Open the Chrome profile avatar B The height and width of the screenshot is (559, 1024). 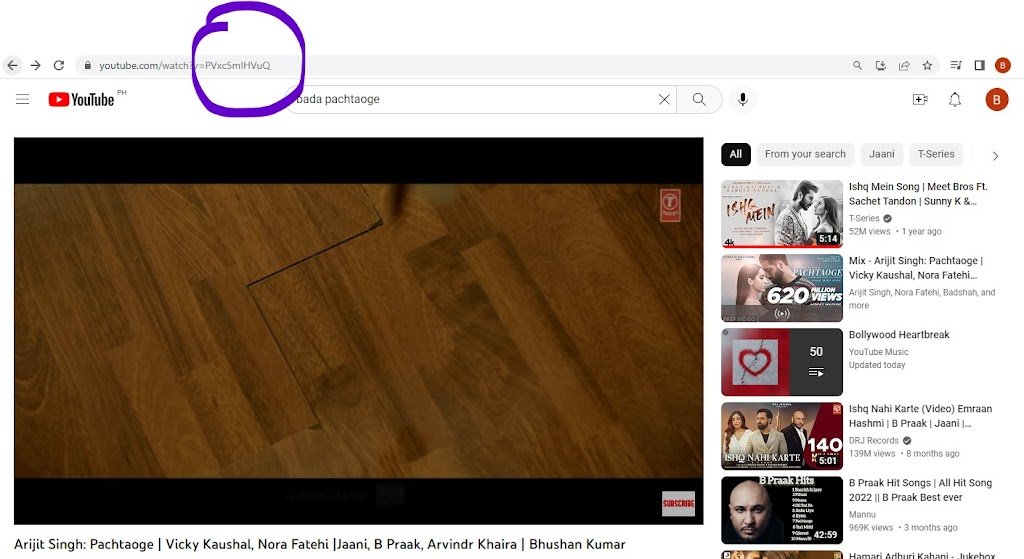pos(1002,65)
